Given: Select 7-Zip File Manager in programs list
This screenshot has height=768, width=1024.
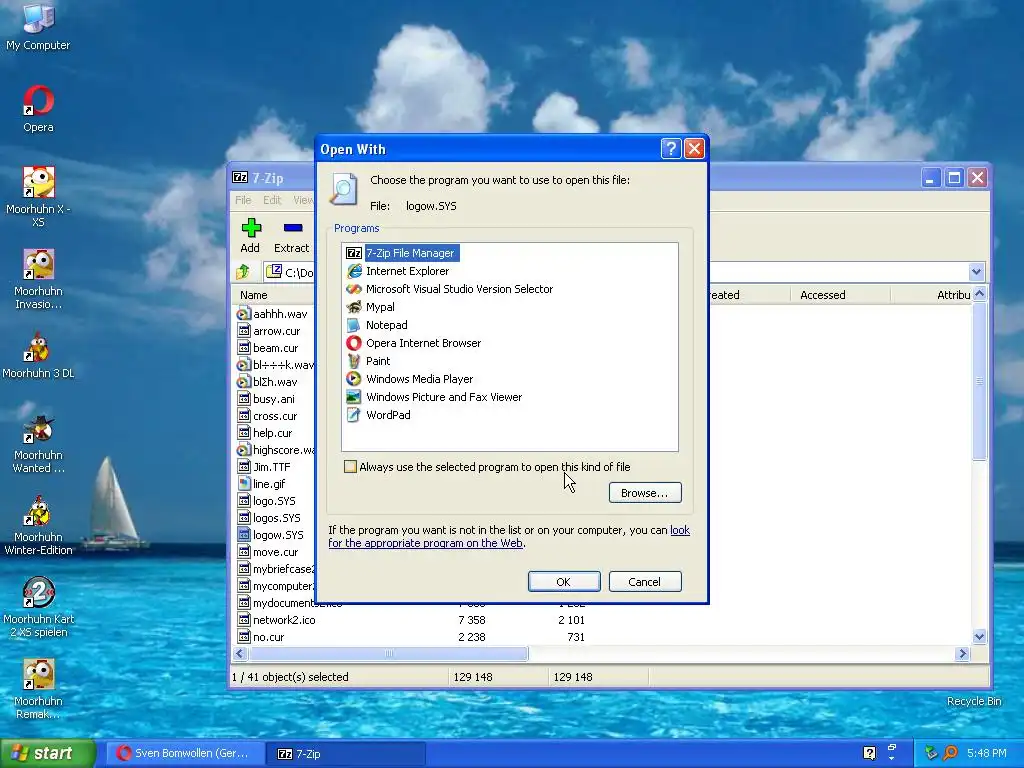Looking at the screenshot, I should pyautogui.click(x=402, y=253).
